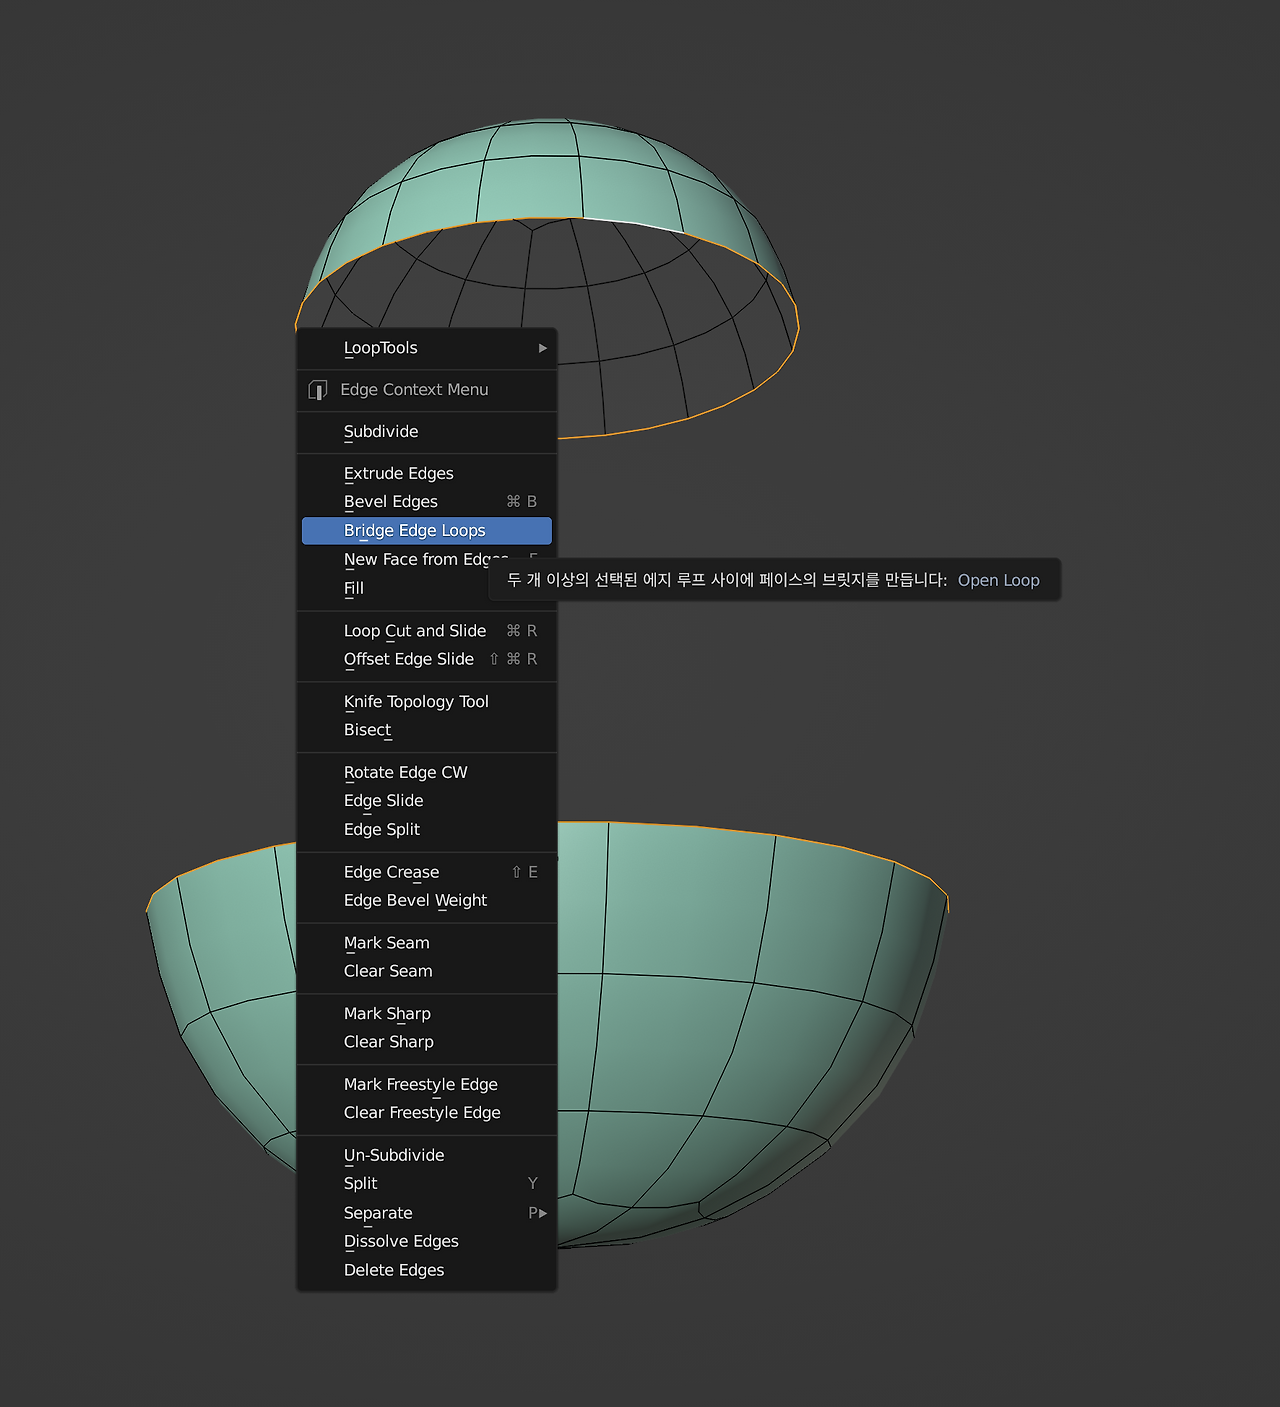1280x1407 pixels.
Task: Open the LoopTools submenu
Action: (x=427, y=348)
